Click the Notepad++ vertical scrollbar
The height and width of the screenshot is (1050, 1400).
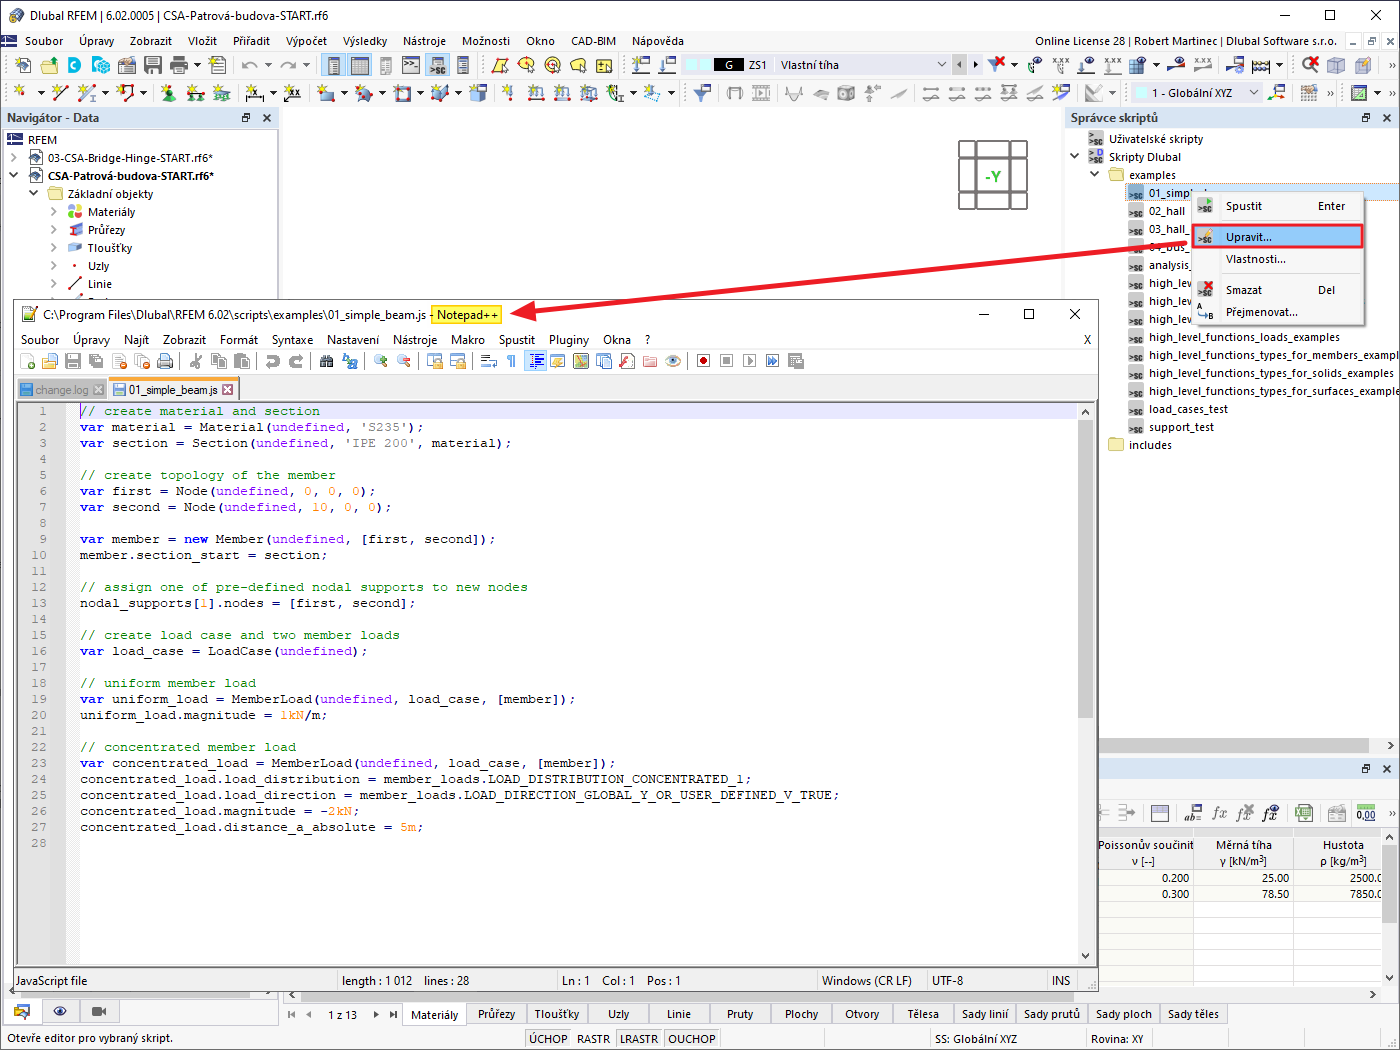tap(1085, 569)
